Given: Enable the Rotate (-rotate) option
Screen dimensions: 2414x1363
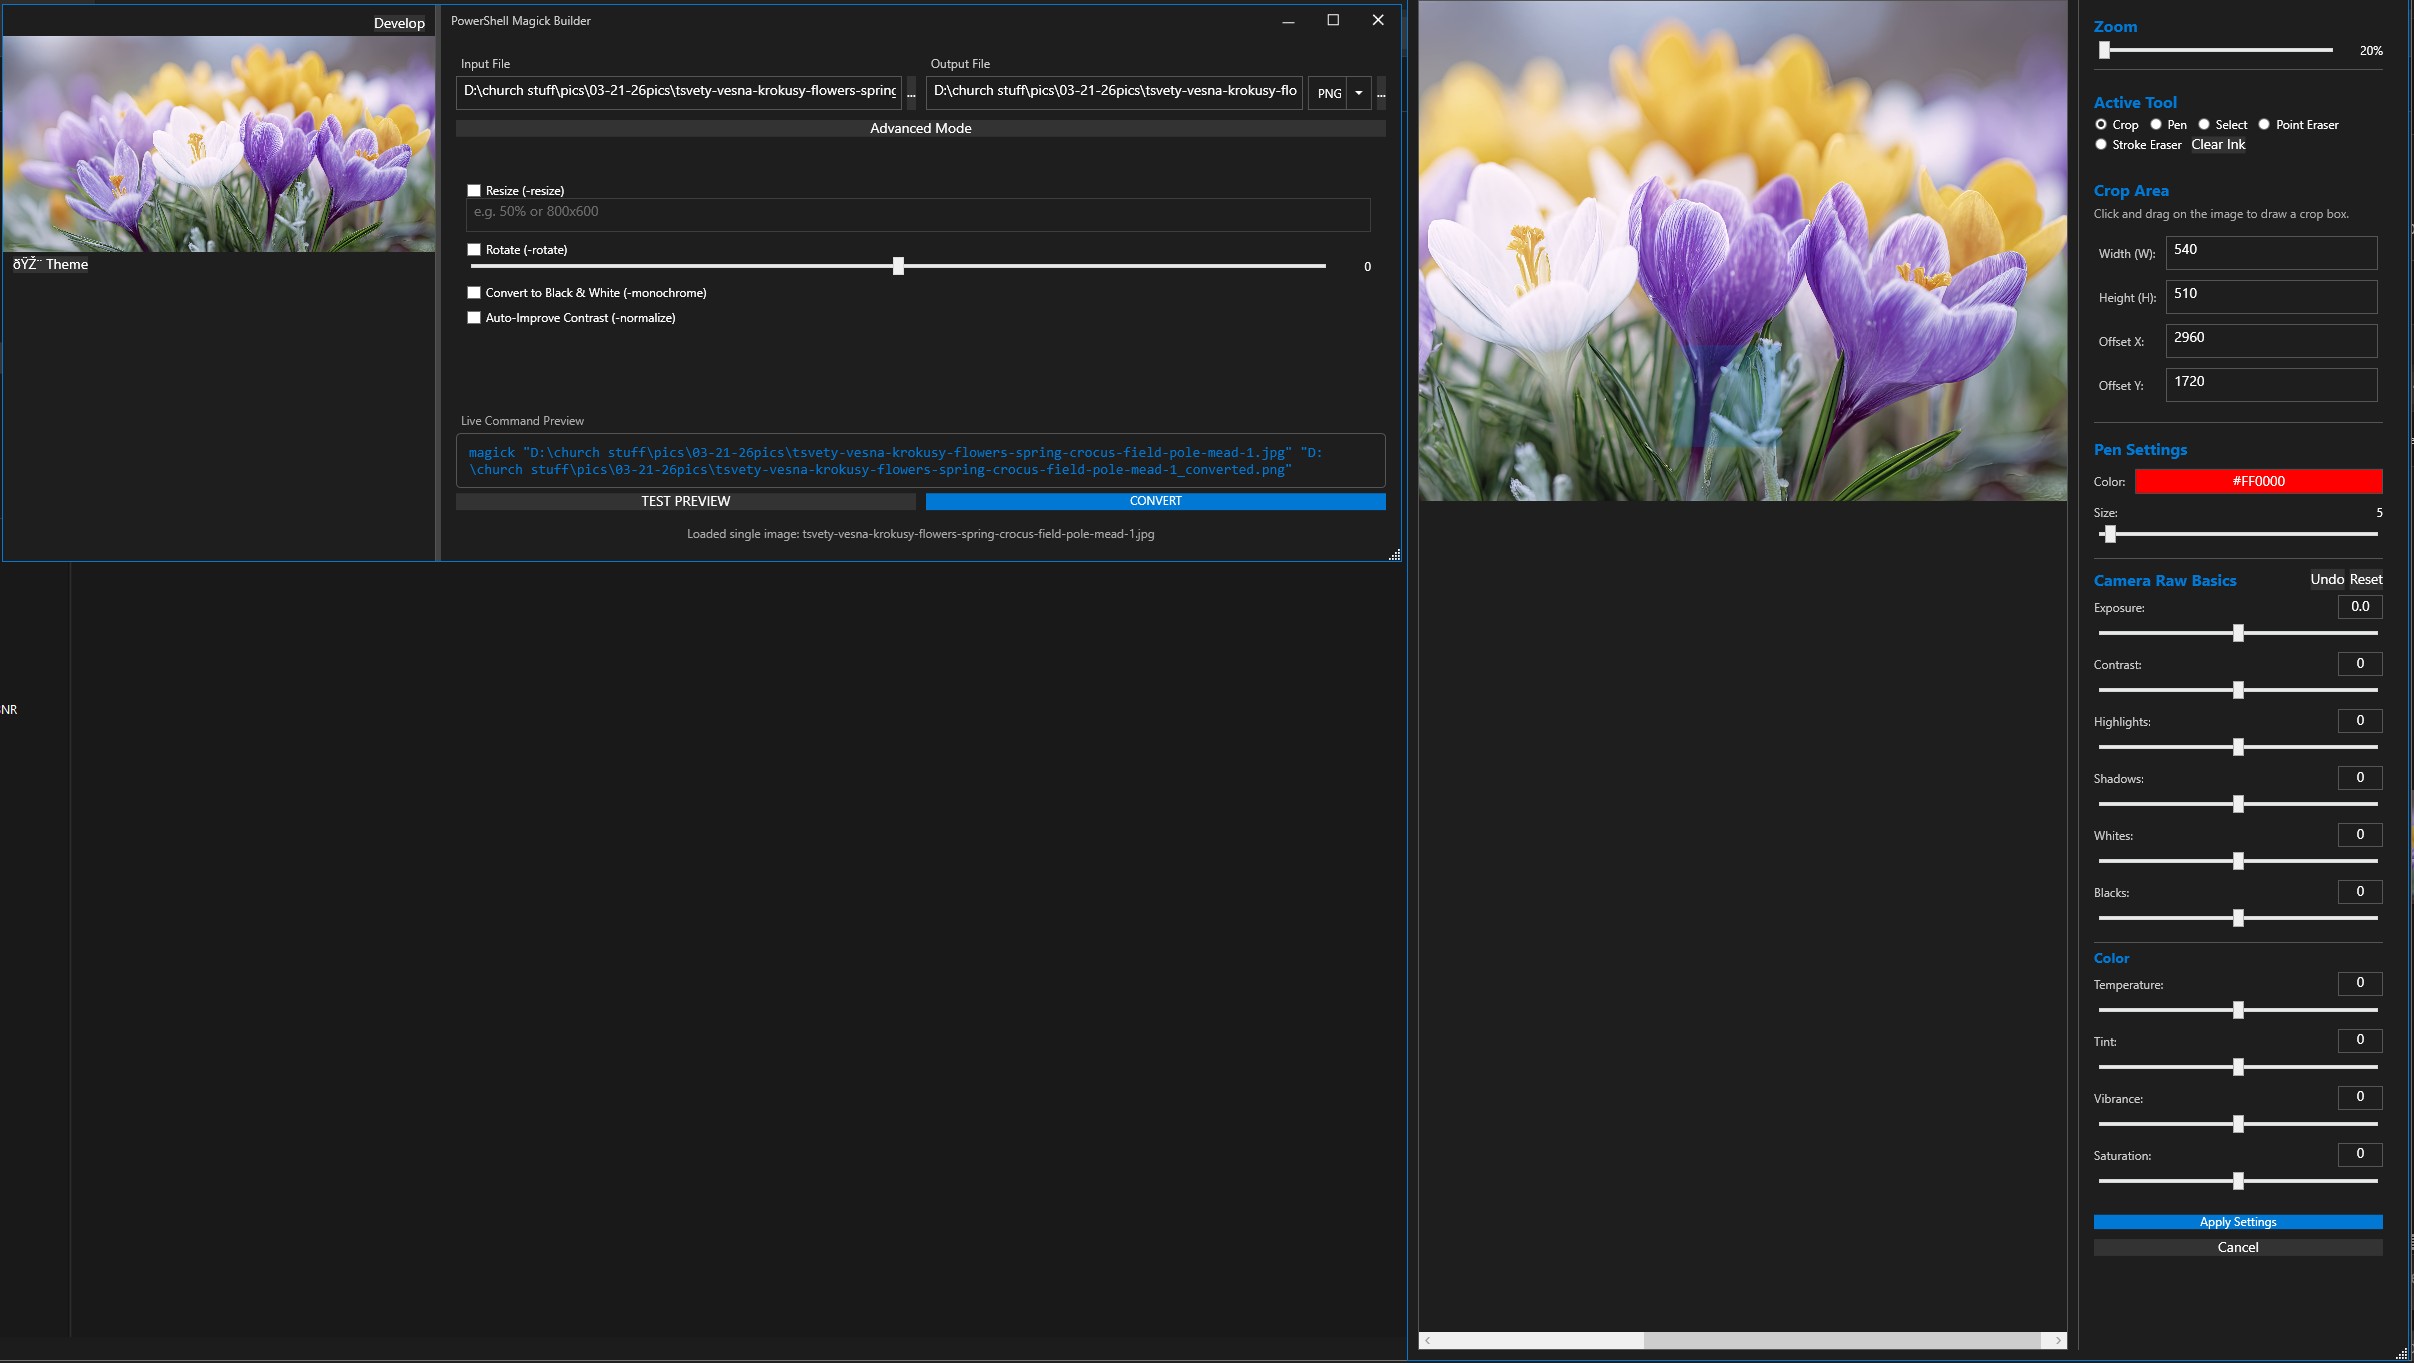Looking at the screenshot, I should click(x=473, y=249).
